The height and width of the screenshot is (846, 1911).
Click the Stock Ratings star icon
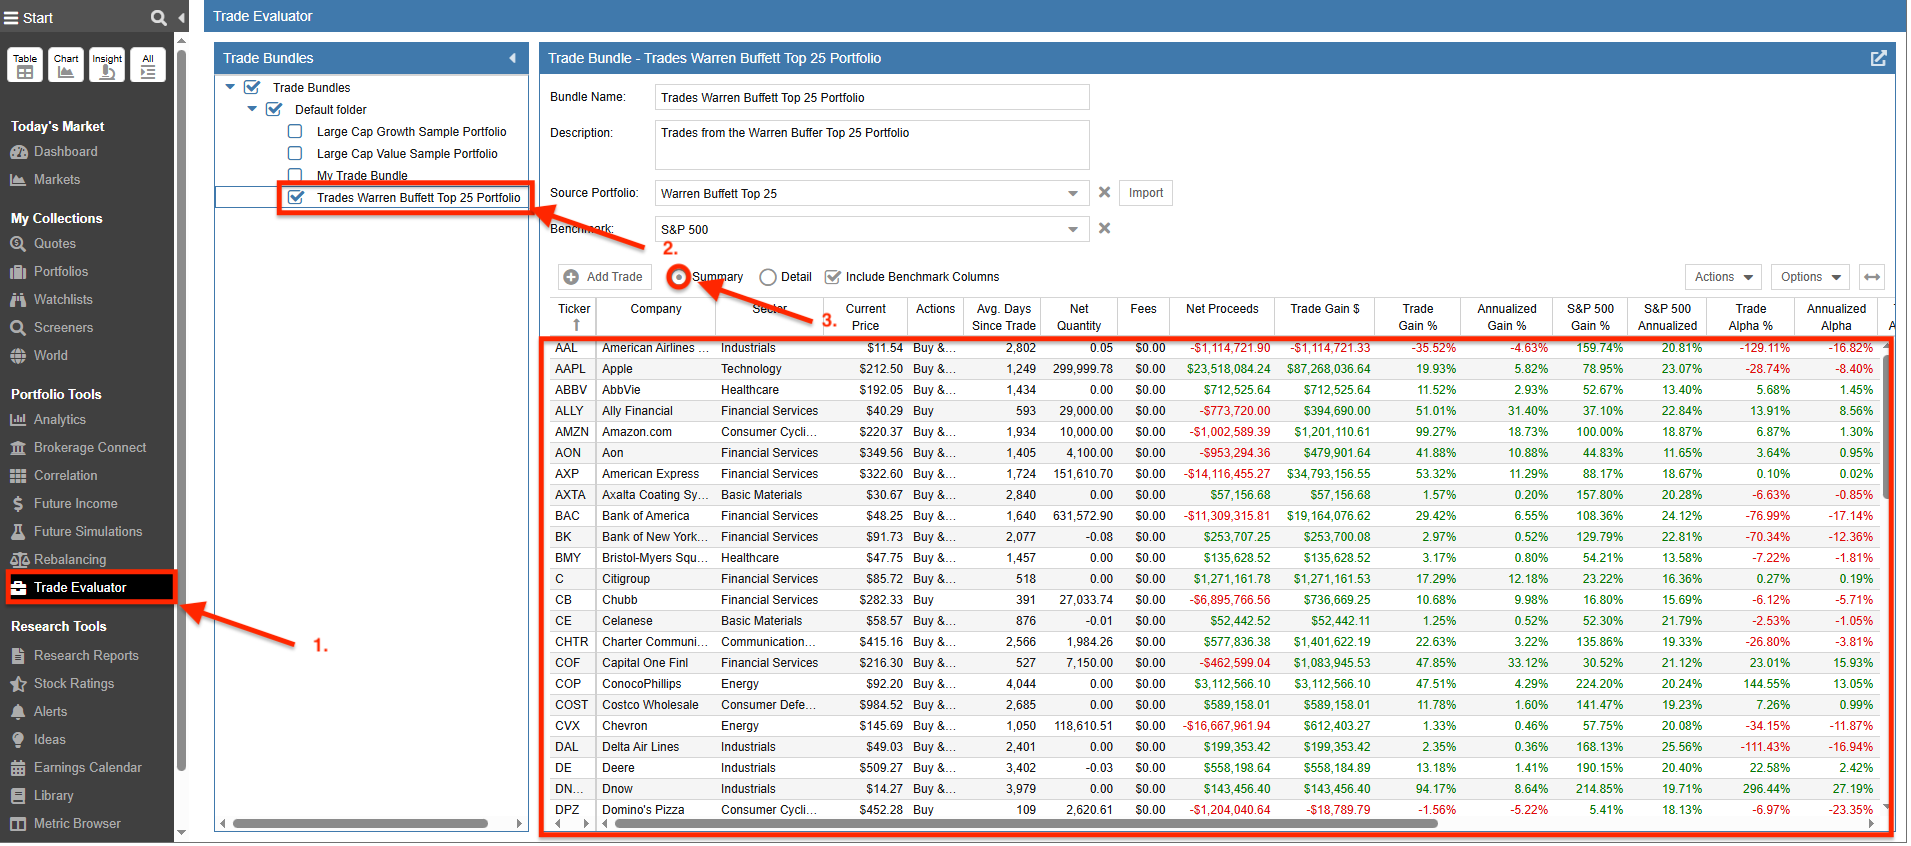pos(18,684)
